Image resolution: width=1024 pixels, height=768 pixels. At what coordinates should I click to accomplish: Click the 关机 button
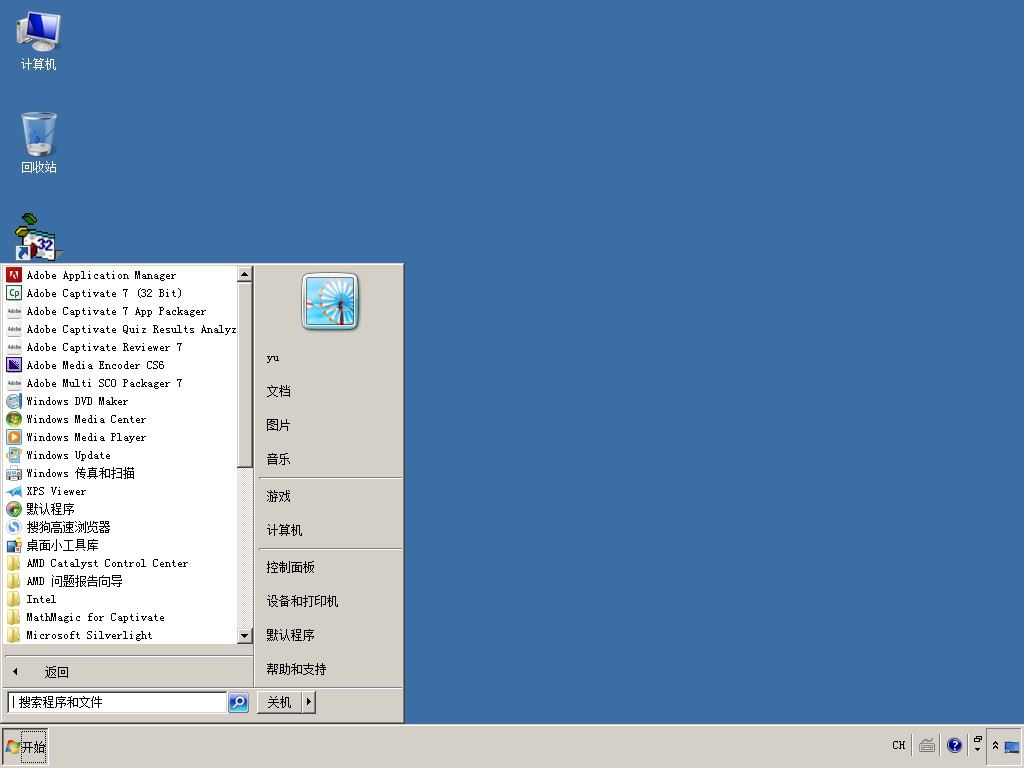(x=280, y=702)
